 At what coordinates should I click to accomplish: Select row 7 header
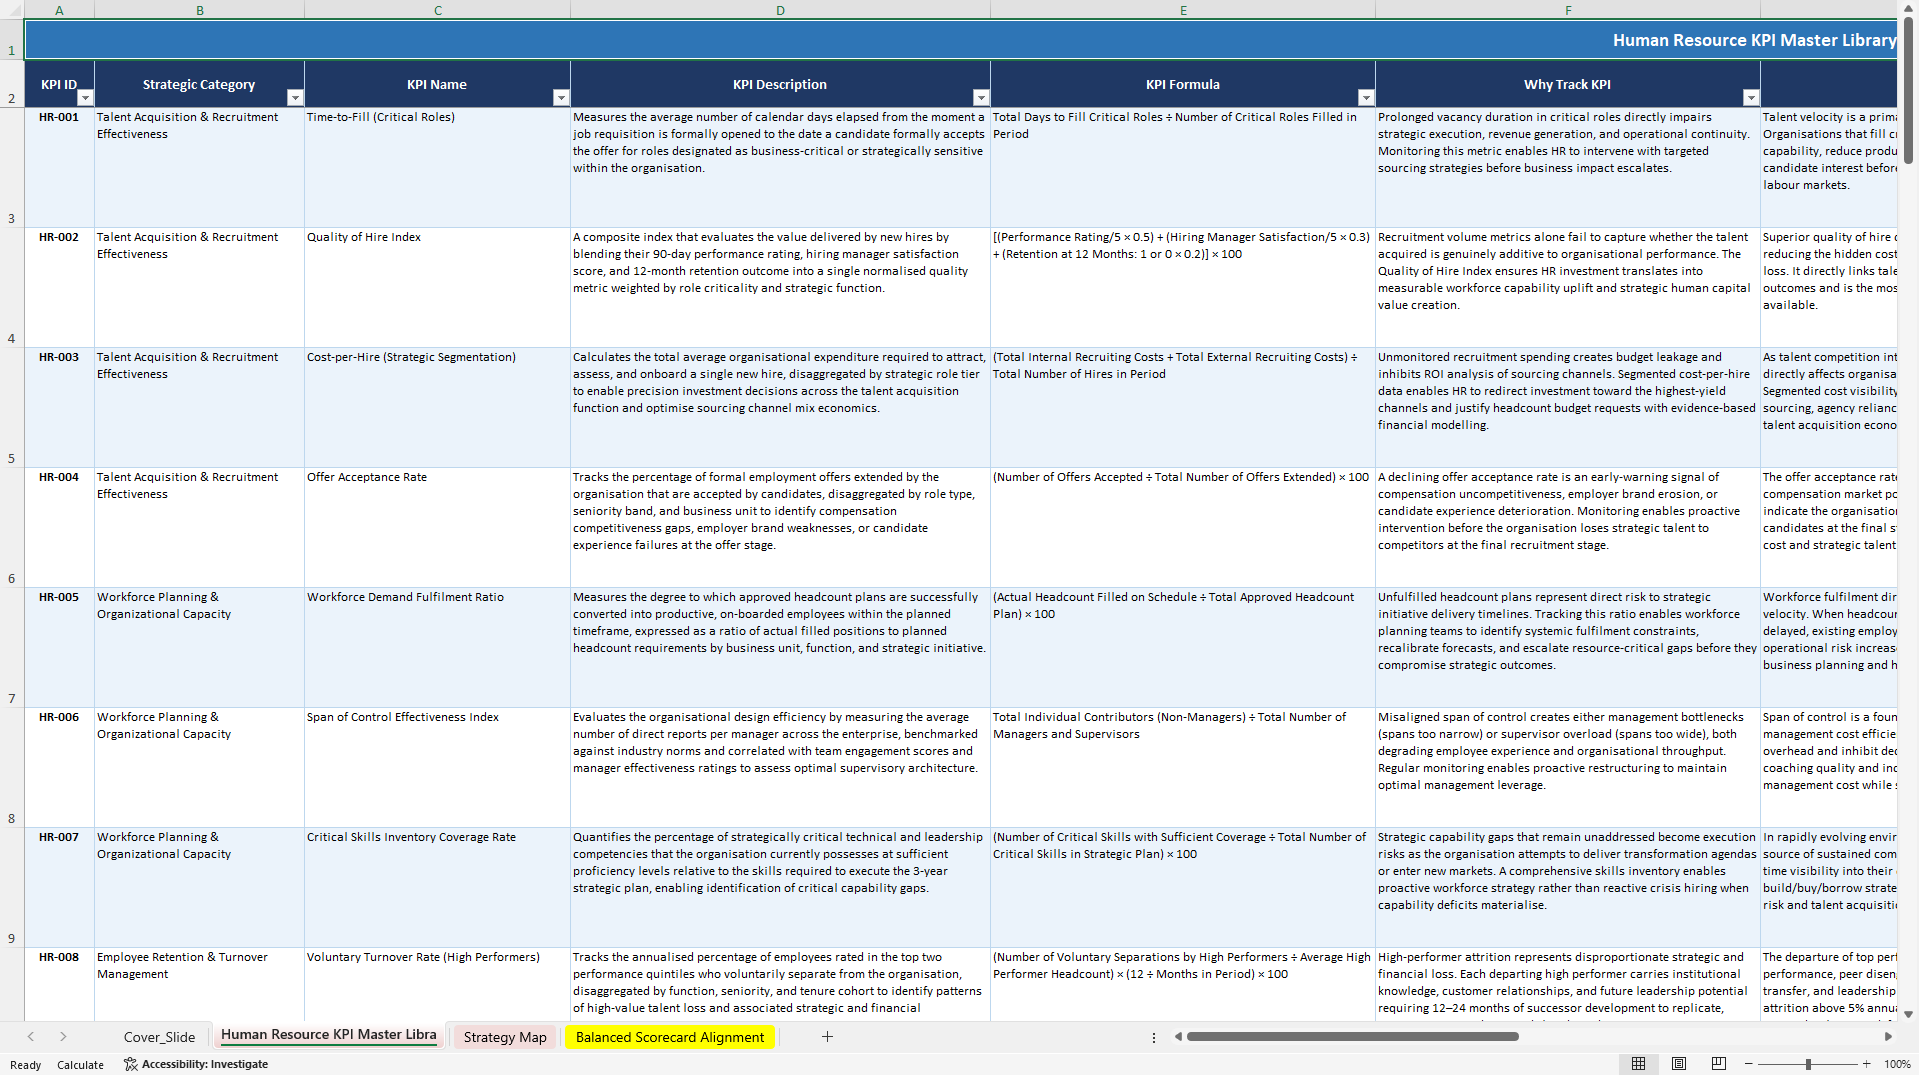(x=12, y=648)
